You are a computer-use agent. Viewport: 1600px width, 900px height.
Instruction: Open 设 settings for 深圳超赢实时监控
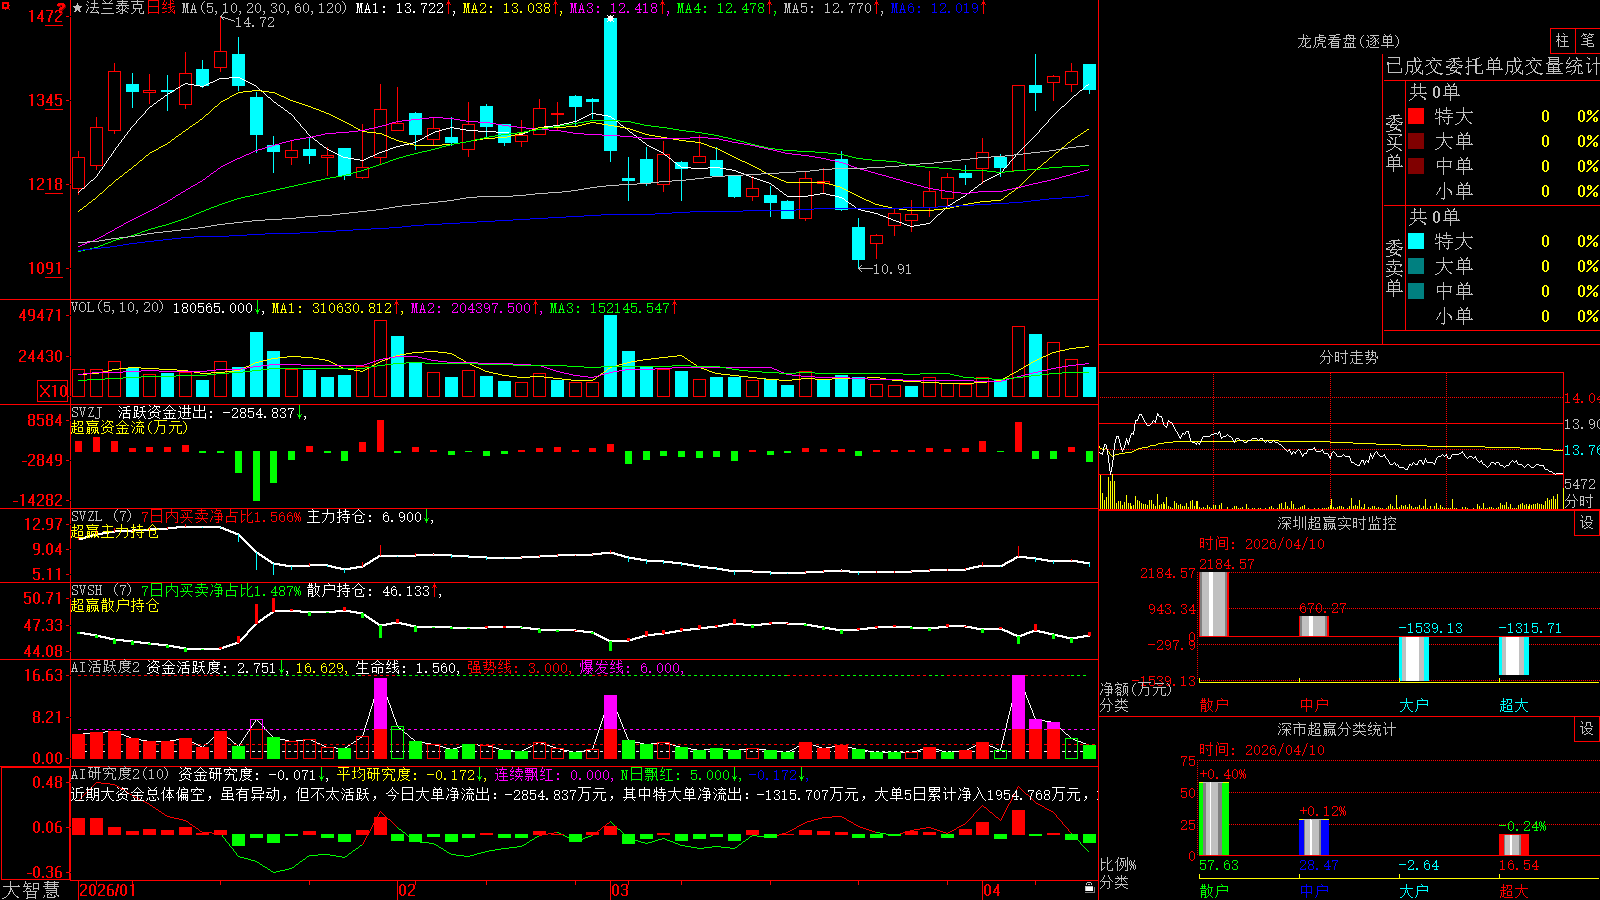click(1587, 523)
